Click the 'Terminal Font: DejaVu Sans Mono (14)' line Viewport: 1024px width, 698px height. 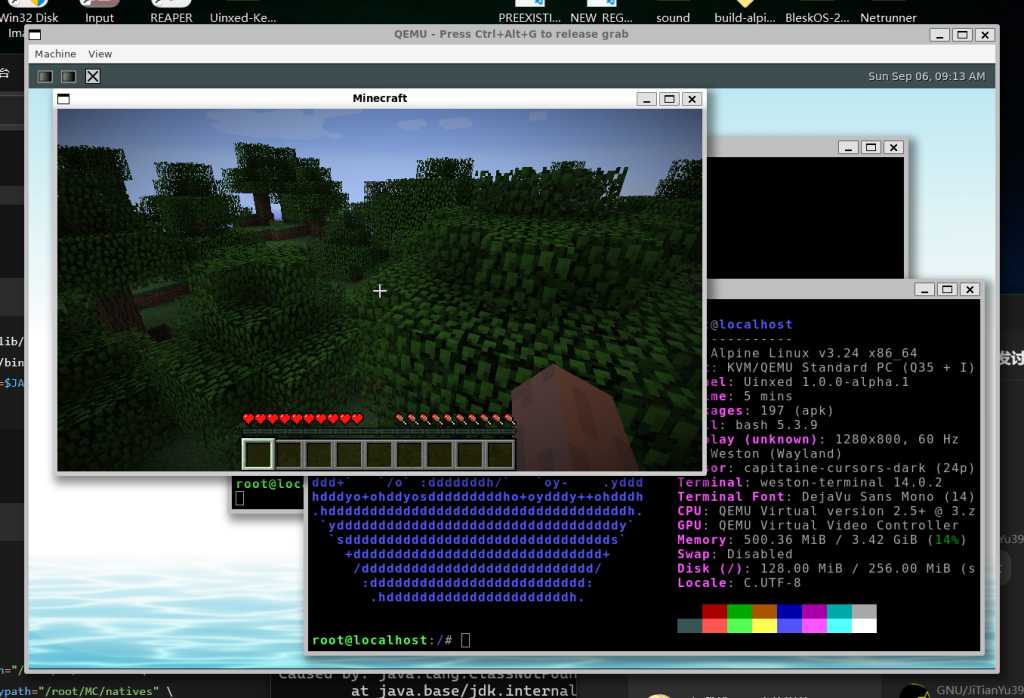tap(825, 497)
